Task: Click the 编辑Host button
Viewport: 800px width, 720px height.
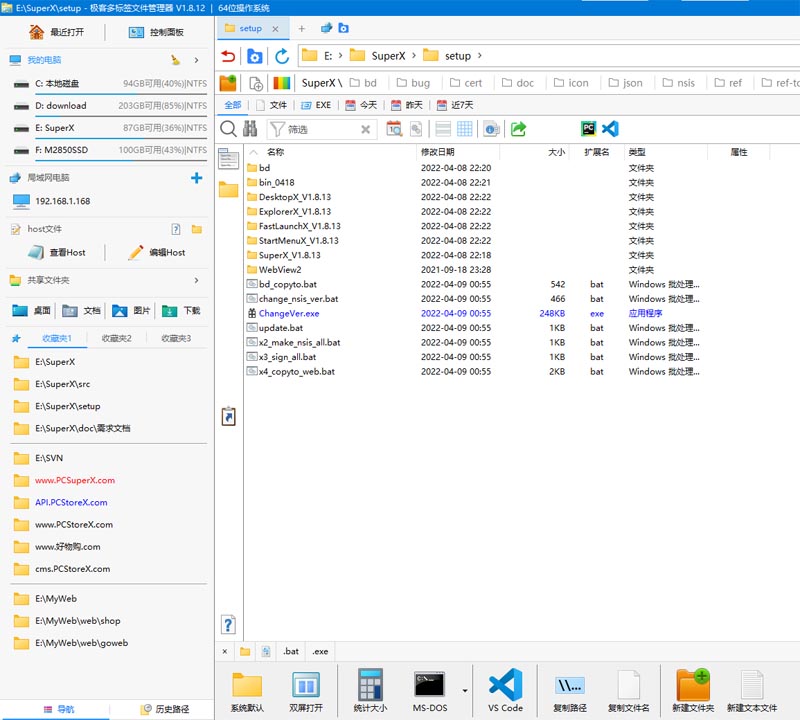Action: [157, 253]
